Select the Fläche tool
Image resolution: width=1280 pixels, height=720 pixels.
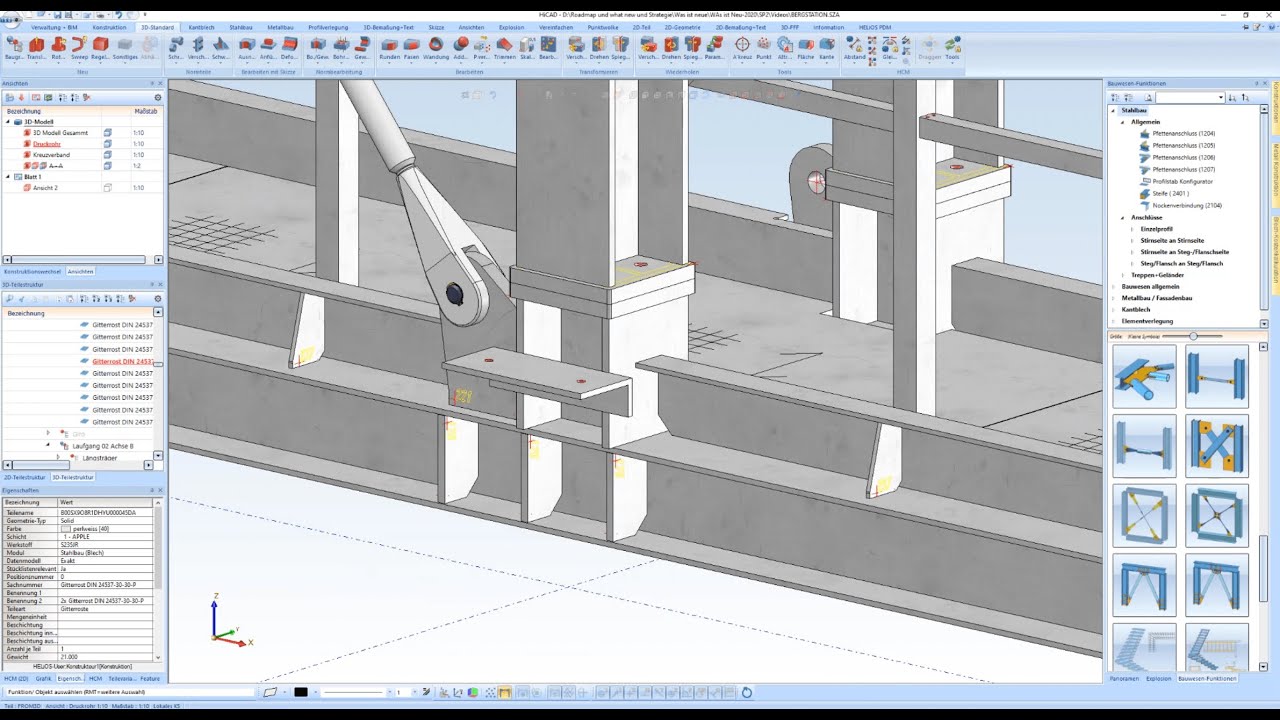tap(805, 48)
